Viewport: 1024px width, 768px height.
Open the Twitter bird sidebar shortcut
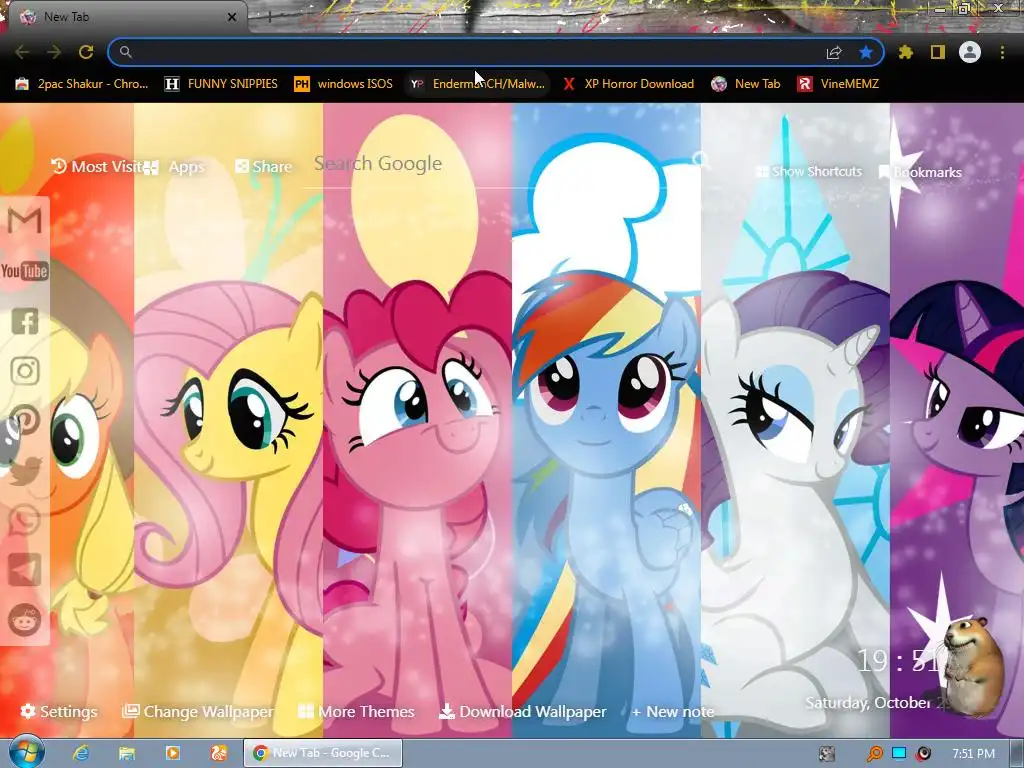tap(25, 470)
